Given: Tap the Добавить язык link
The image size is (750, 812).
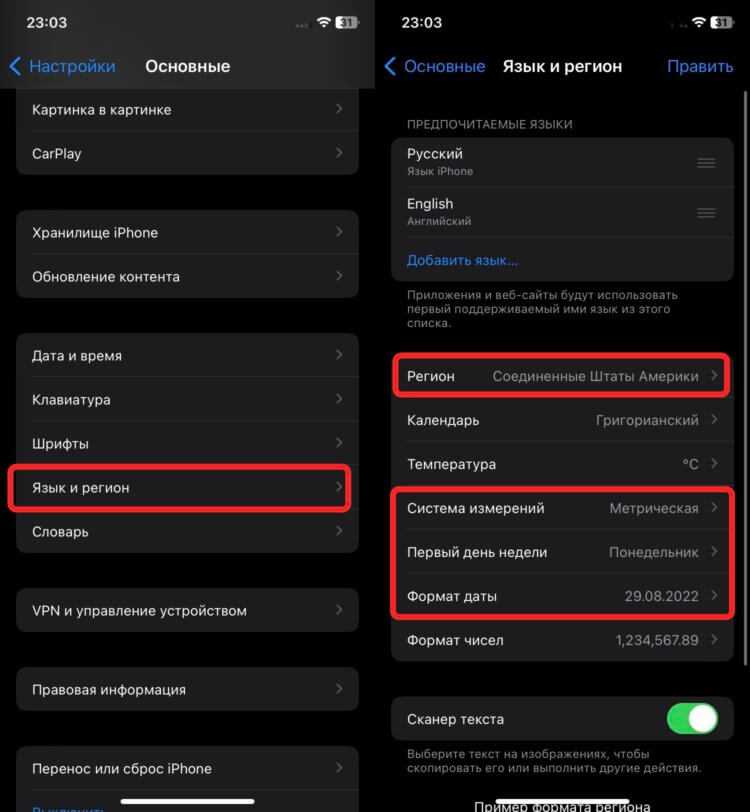Looking at the screenshot, I should (x=462, y=260).
